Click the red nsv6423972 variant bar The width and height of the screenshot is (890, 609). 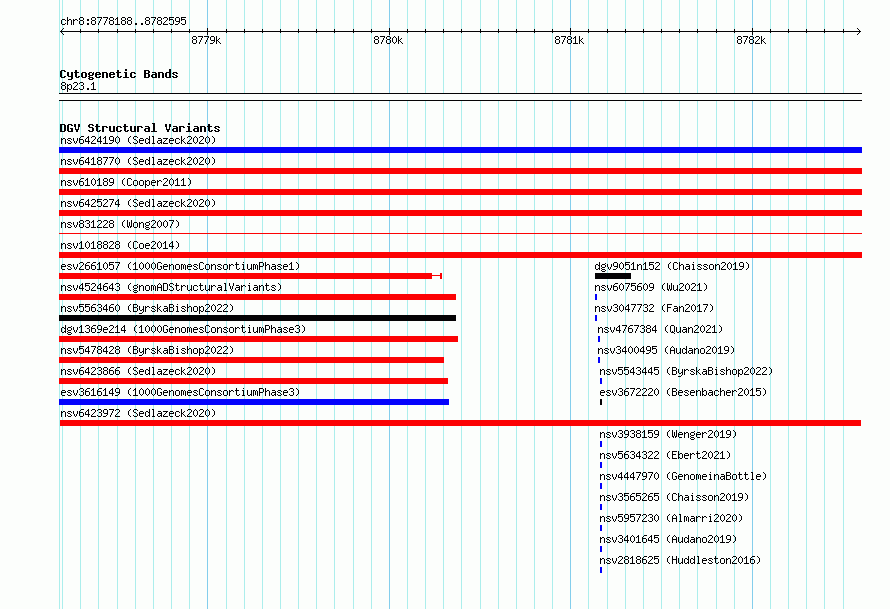pyautogui.click(x=460, y=423)
